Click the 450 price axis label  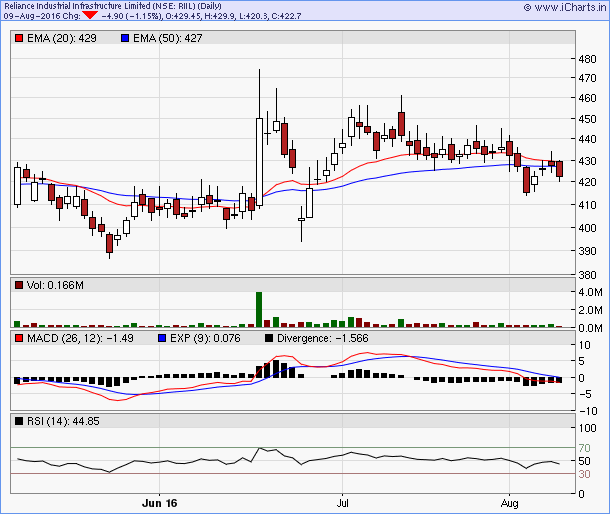pos(587,119)
